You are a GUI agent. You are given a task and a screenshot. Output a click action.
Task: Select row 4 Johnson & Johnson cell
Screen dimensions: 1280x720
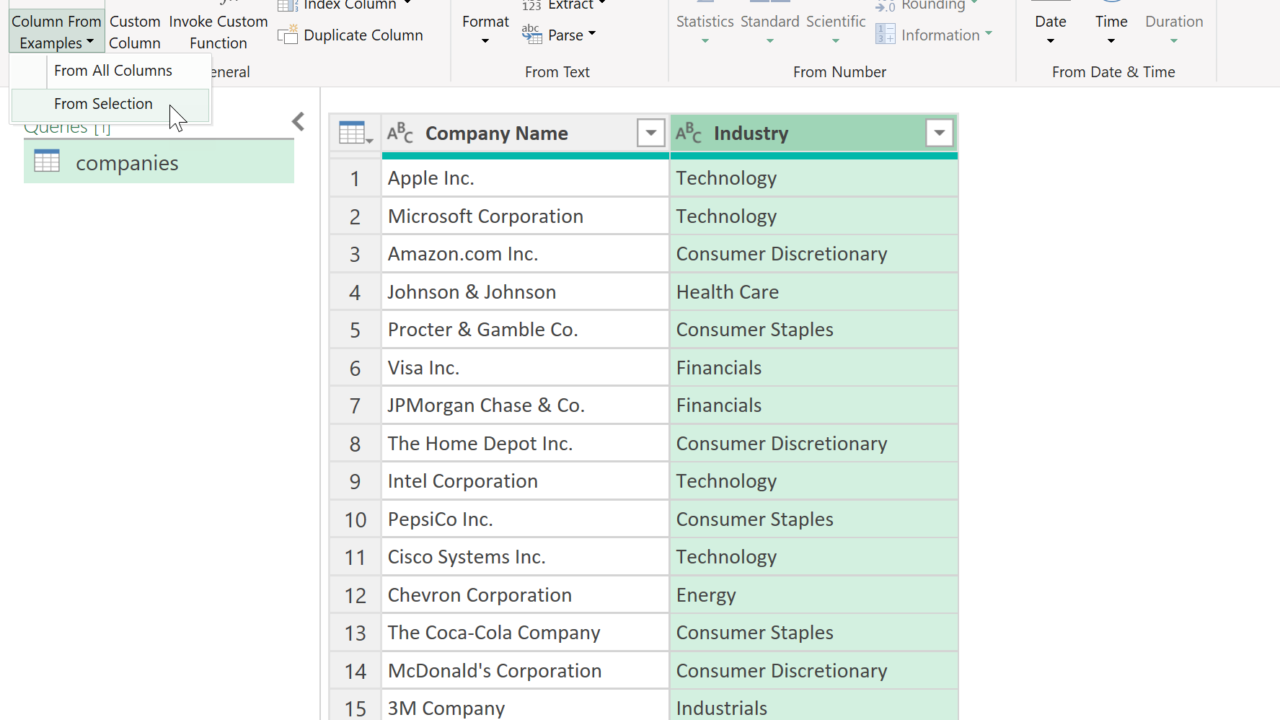coord(524,292)
